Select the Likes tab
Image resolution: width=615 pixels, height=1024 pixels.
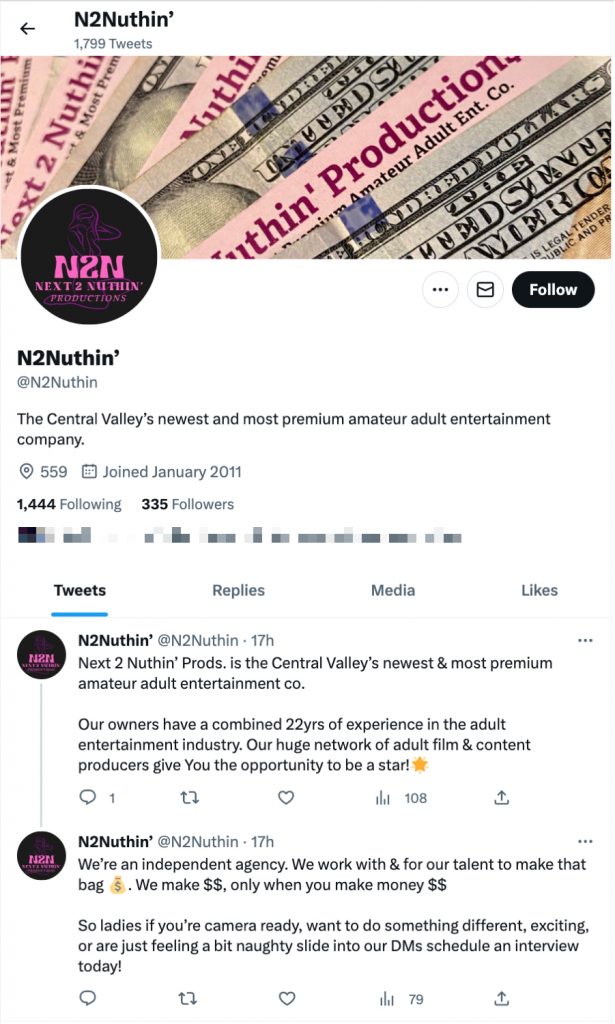(539, 590)
